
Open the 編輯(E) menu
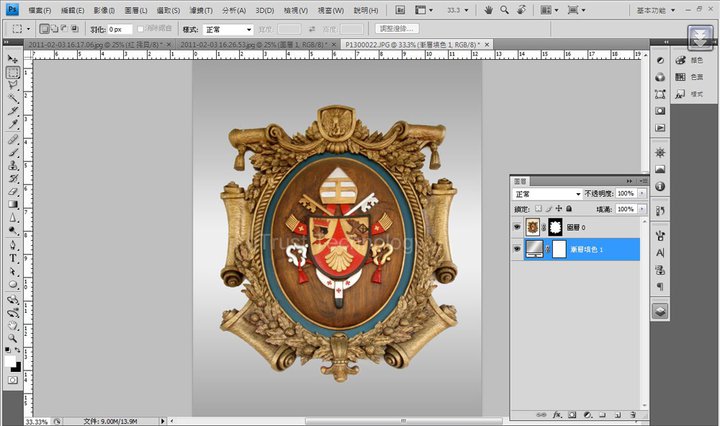[x=73, y=10]
